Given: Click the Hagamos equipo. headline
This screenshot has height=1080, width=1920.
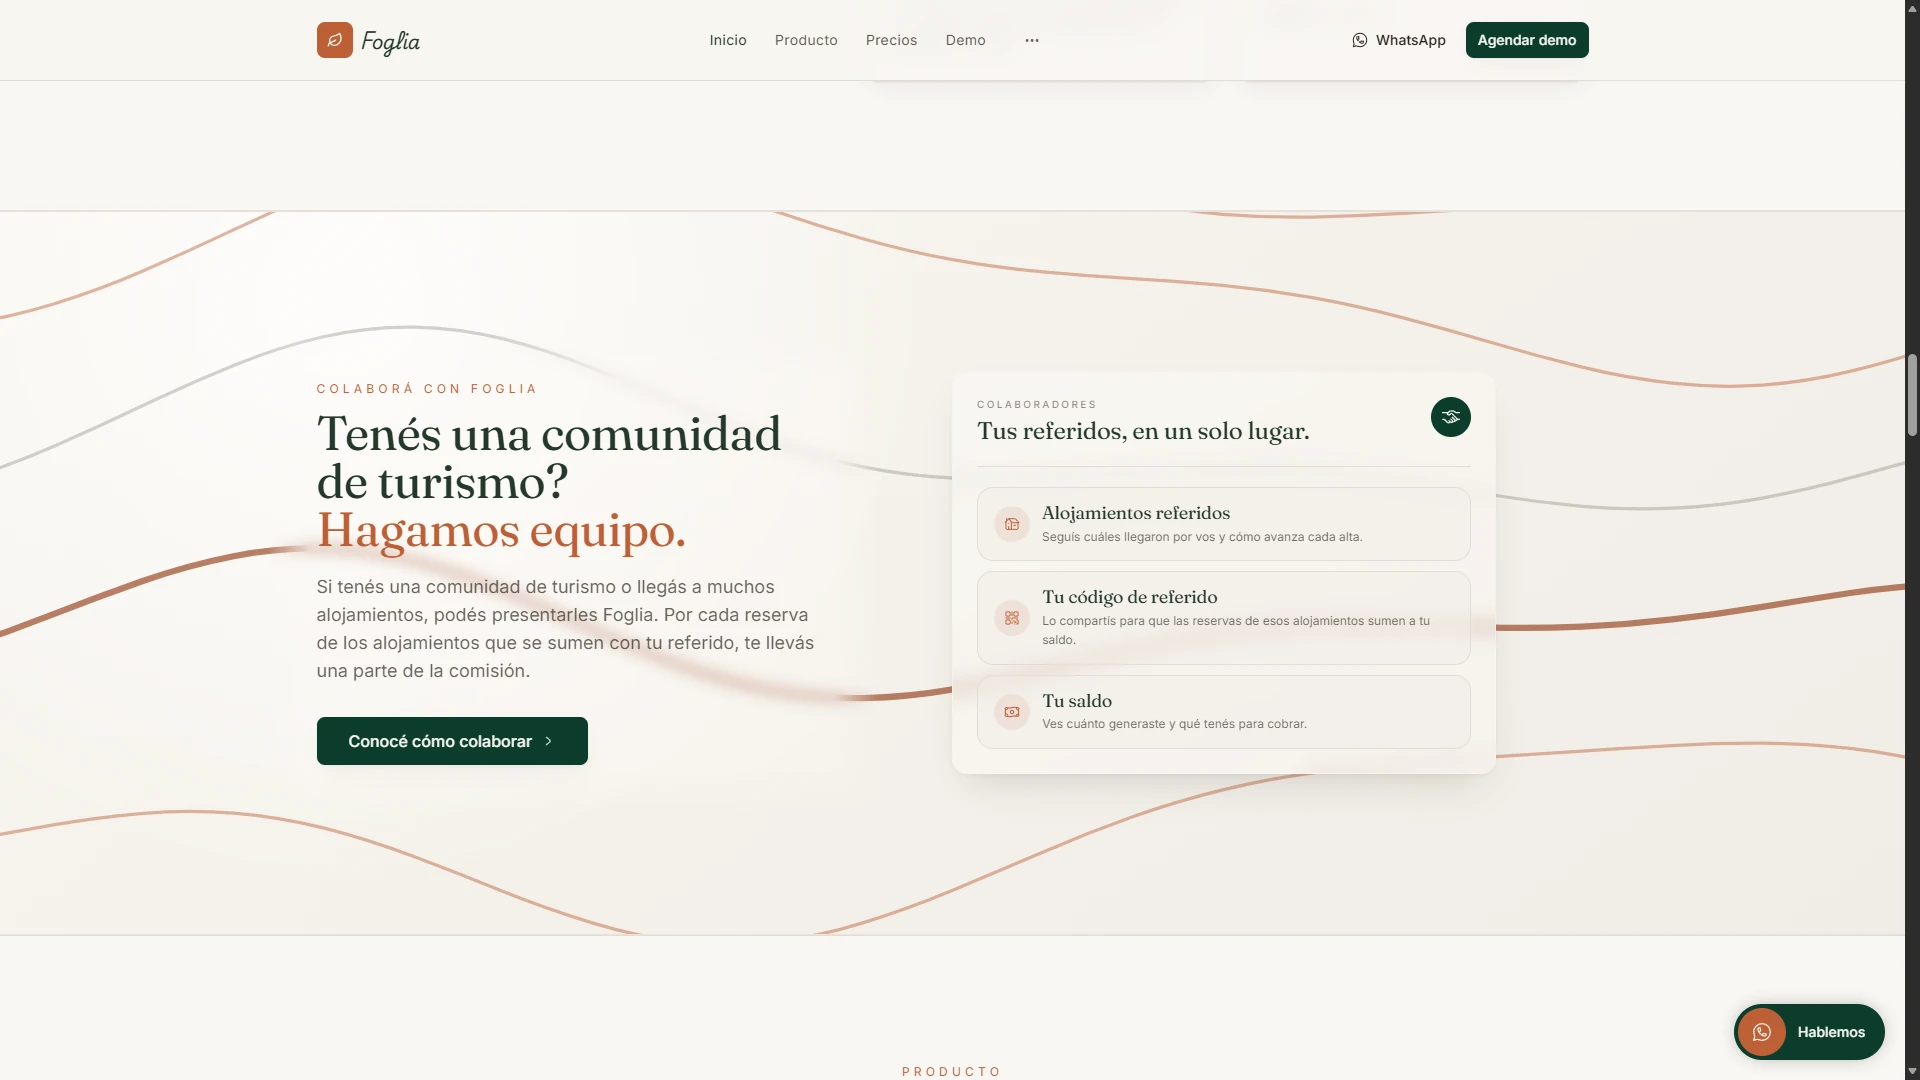Looking at the screenshot, I should 501,531.
